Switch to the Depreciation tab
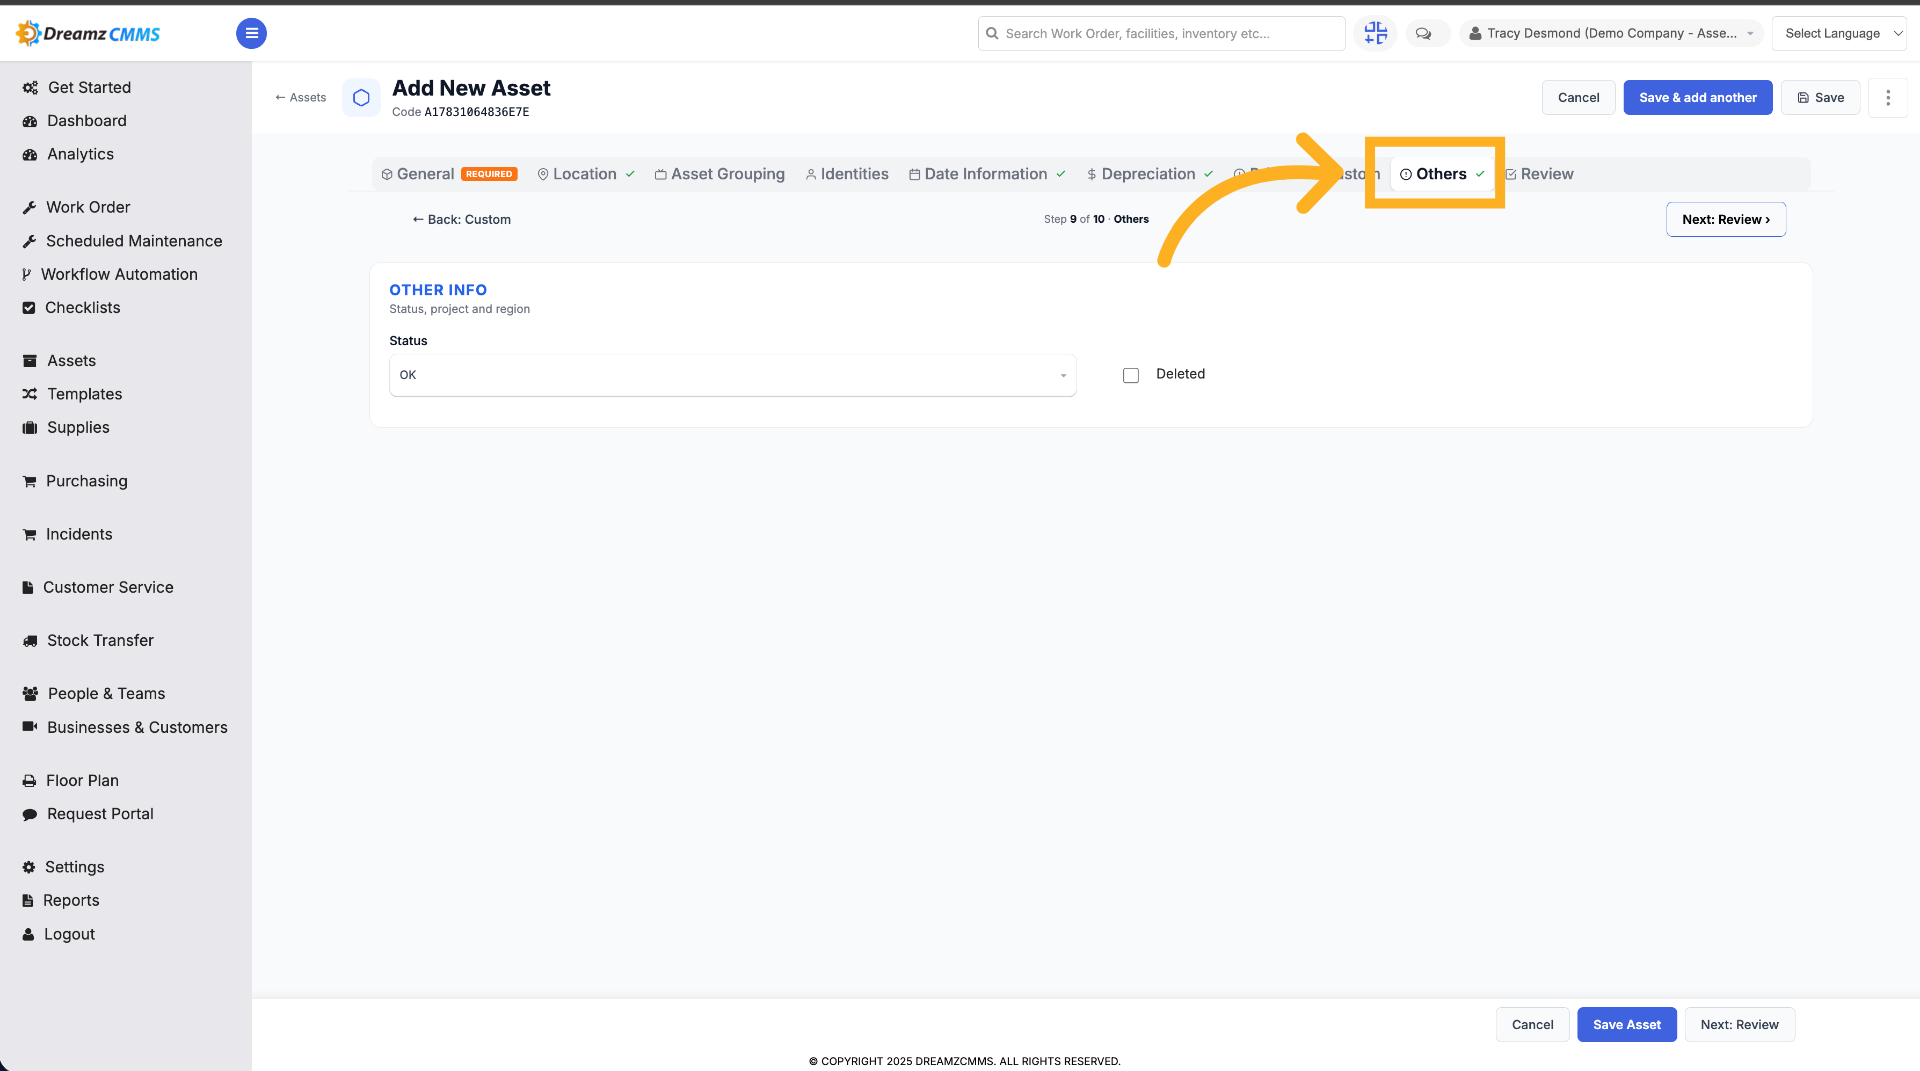 click(1150, 174)
